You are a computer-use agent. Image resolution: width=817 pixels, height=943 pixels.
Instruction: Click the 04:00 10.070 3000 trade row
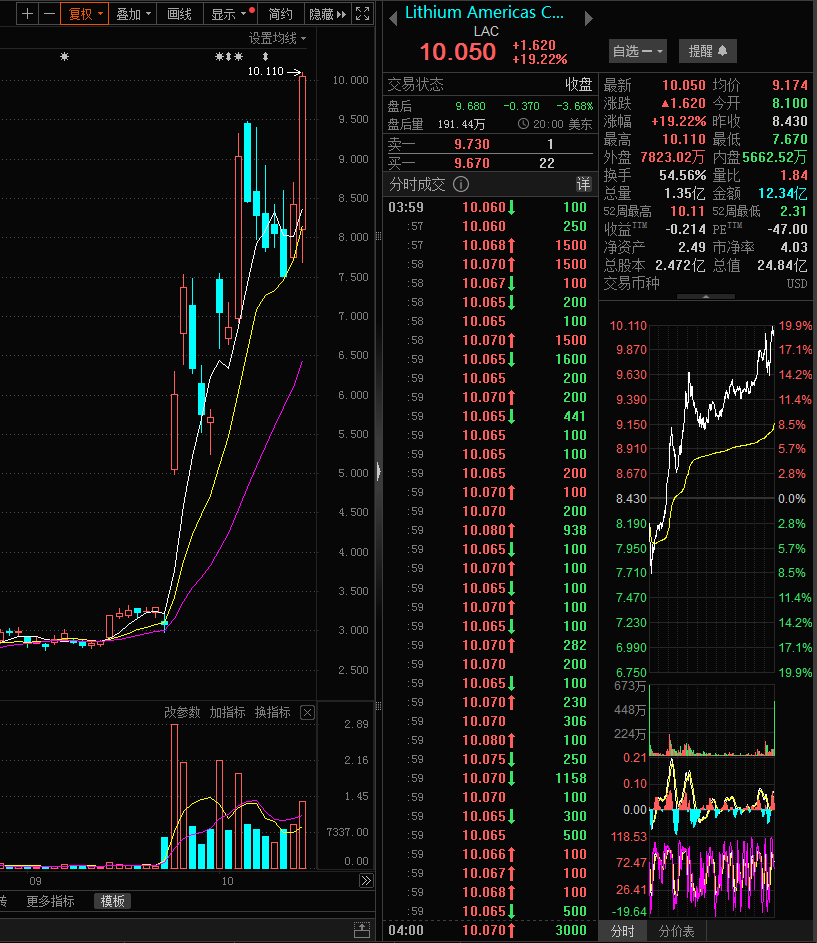click(490, 930)
